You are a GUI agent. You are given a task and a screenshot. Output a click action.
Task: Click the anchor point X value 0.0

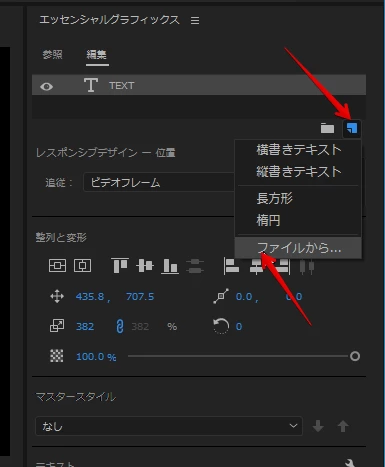pos(244,297)
